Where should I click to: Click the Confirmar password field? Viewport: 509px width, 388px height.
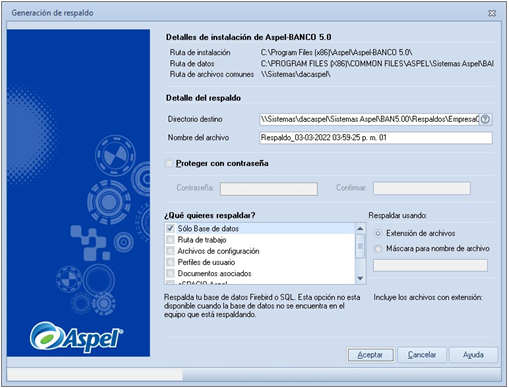(x=422, y=188)
